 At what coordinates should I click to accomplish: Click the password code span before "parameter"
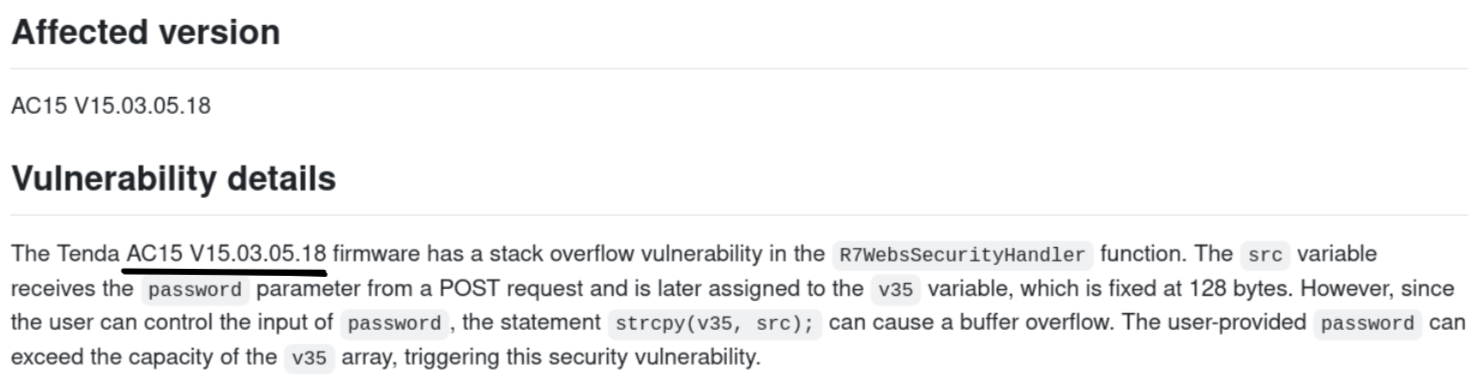(x=193, y=290)
